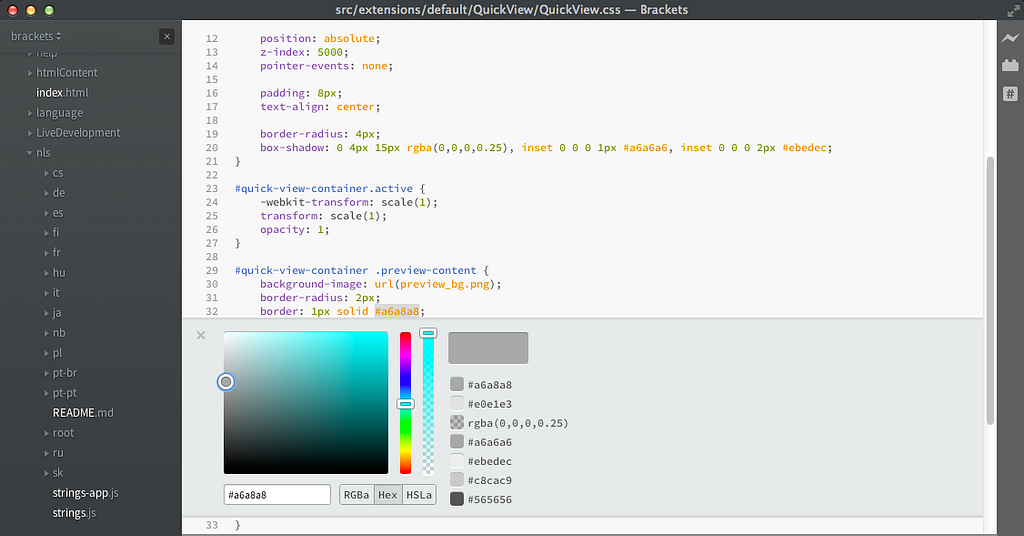Screen dimensions: 1024x536
Task: Select the rgba(0,0,0,0.25) checkered swatch
Action: [x=457, y=423]
